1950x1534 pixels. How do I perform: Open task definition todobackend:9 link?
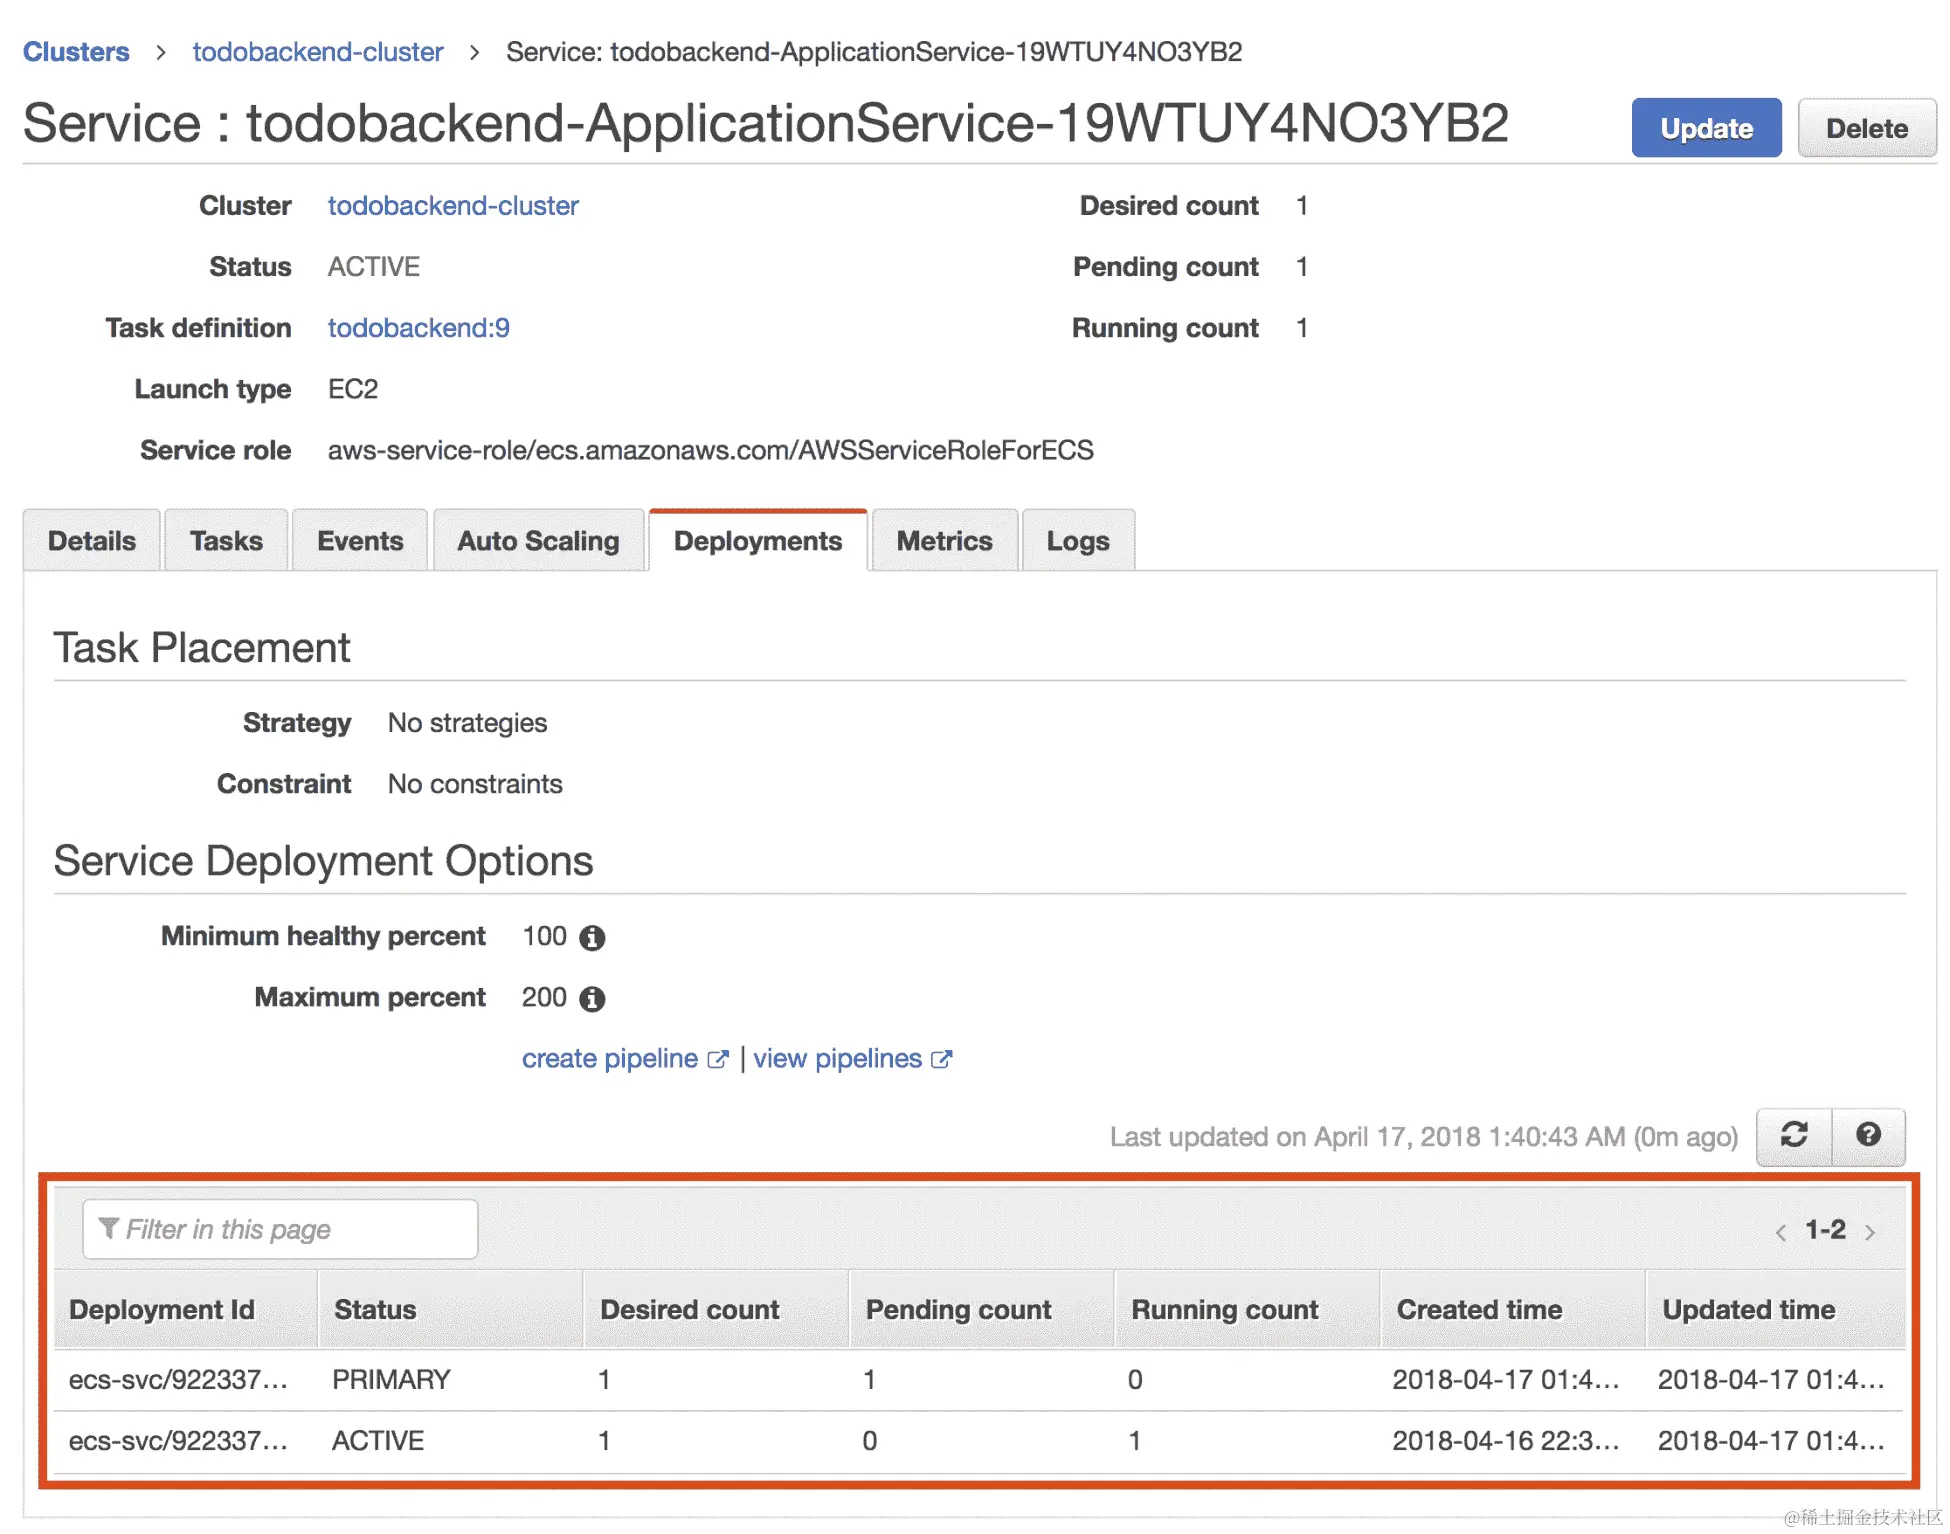(x=418, y=328)
